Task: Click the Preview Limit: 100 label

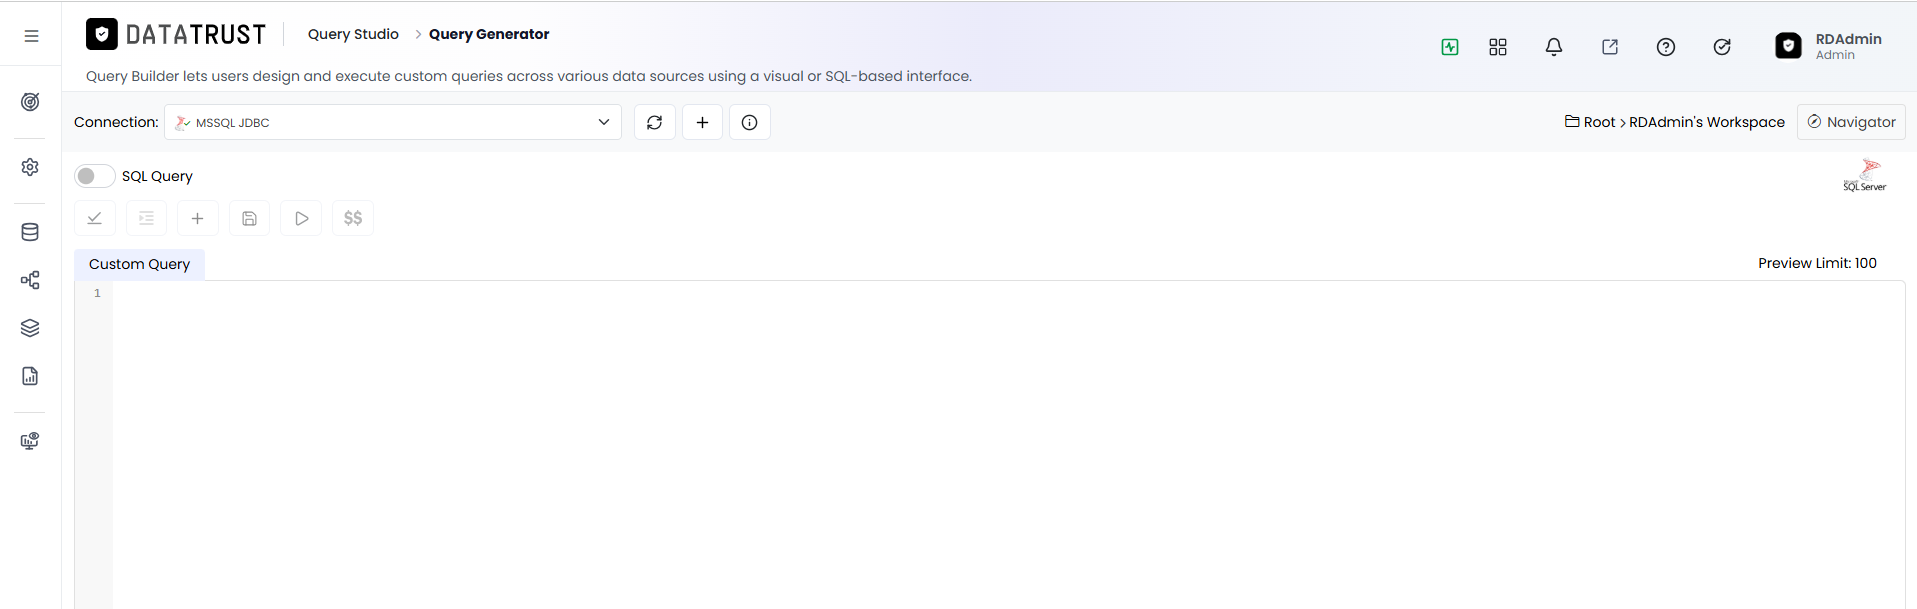Action: tap(1817, 263)
